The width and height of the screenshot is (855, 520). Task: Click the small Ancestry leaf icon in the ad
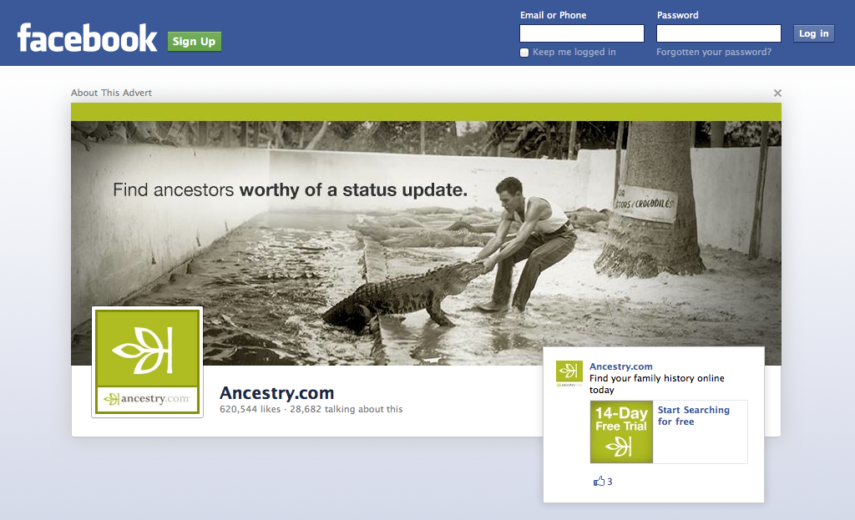(x=569, y=373)
